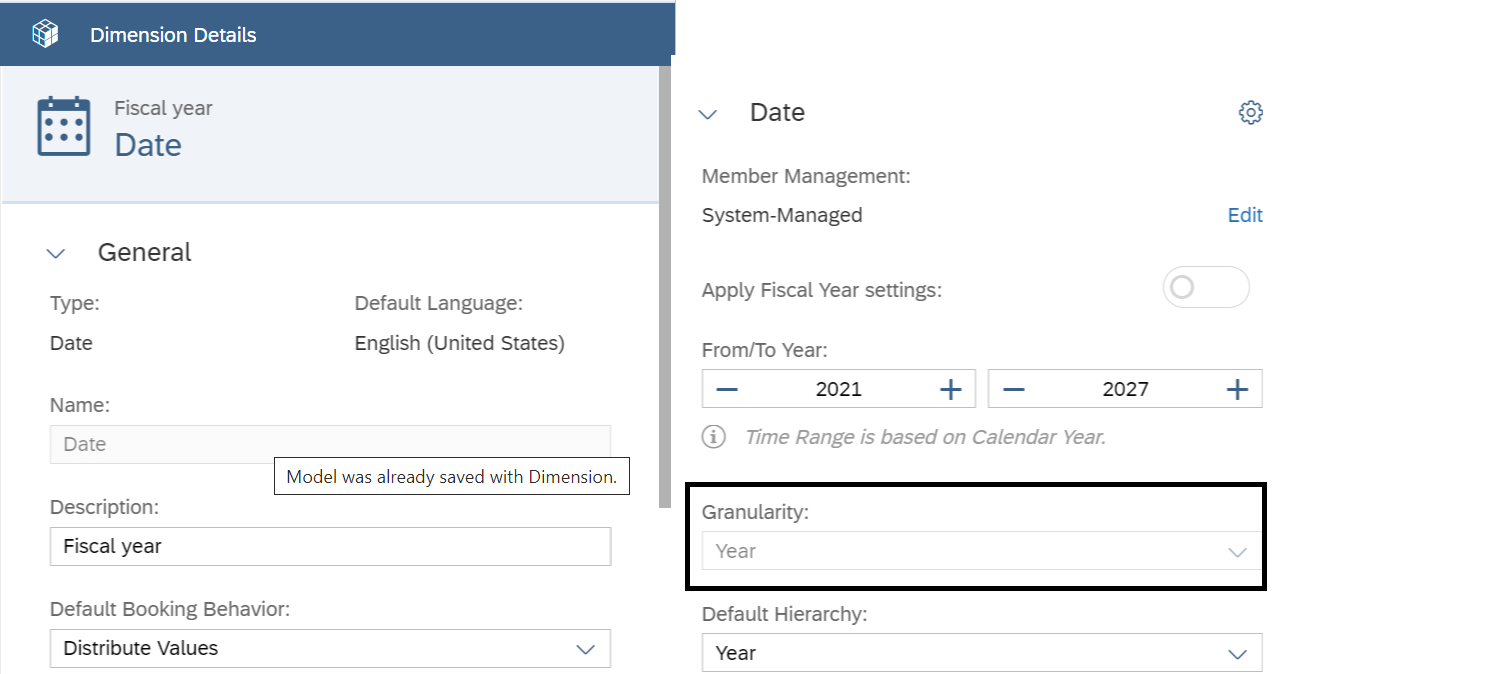Screen dimensions: 1489x674
Task: Click the Dimension Details header title
Action: (173, 35)
